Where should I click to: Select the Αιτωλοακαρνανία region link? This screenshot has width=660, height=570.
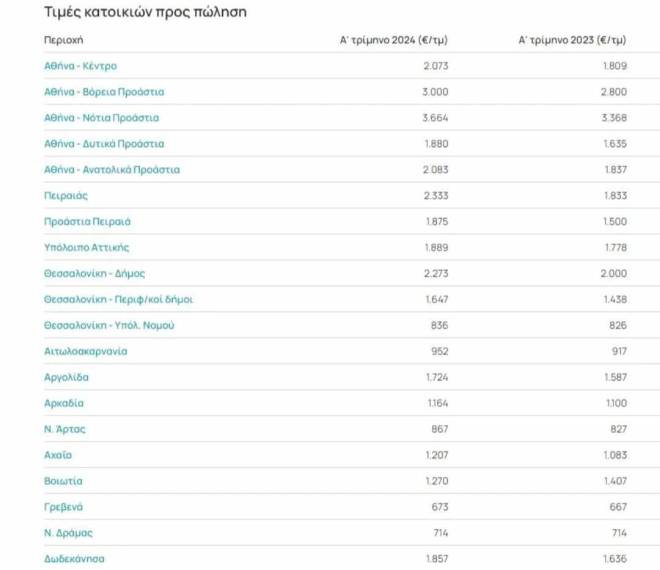(x=85, y=351)
